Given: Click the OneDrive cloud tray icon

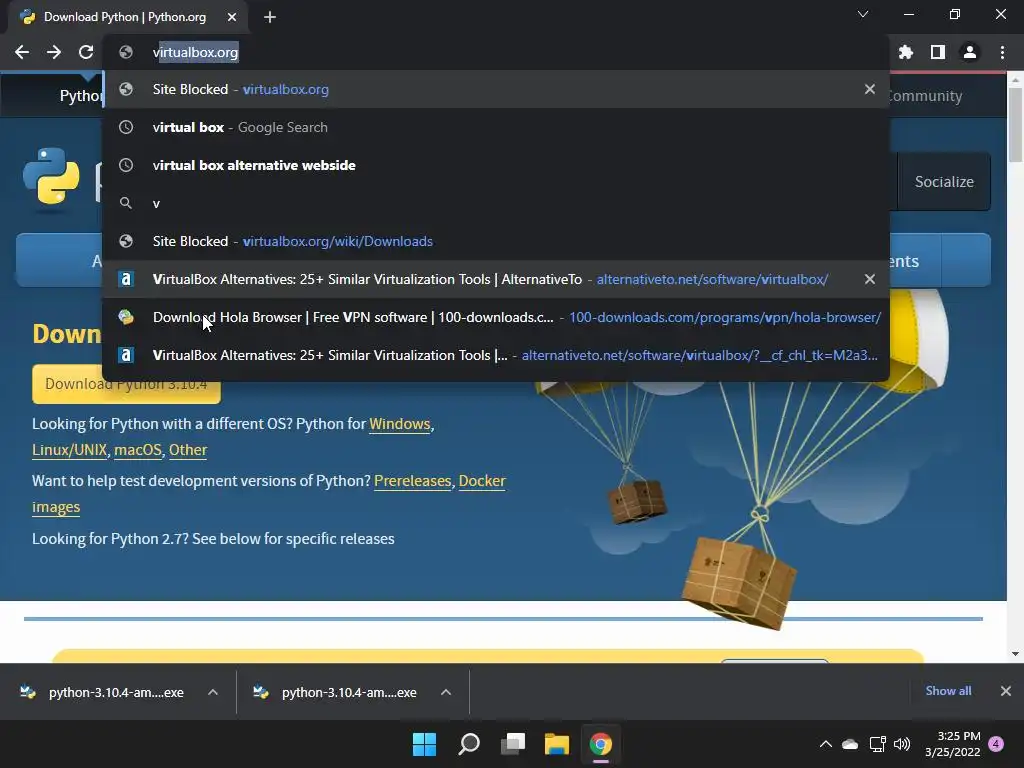Looking at the screenshot, I should point(850,744).
